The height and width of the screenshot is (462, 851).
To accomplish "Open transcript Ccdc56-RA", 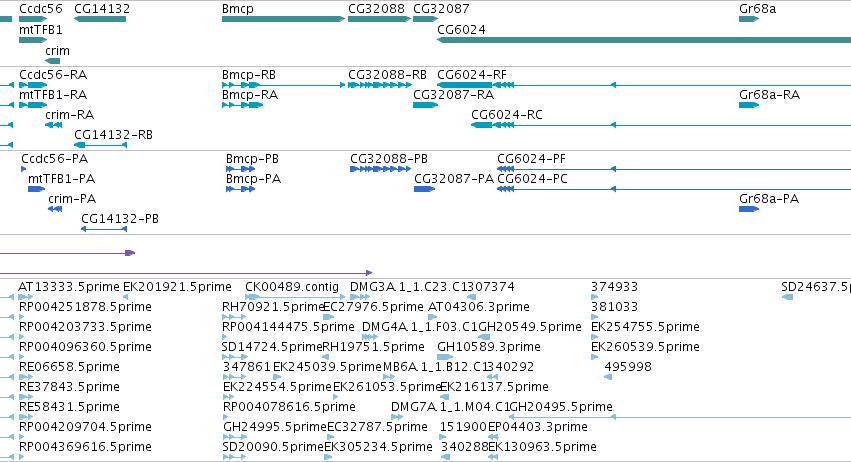I will coord(53,74).
